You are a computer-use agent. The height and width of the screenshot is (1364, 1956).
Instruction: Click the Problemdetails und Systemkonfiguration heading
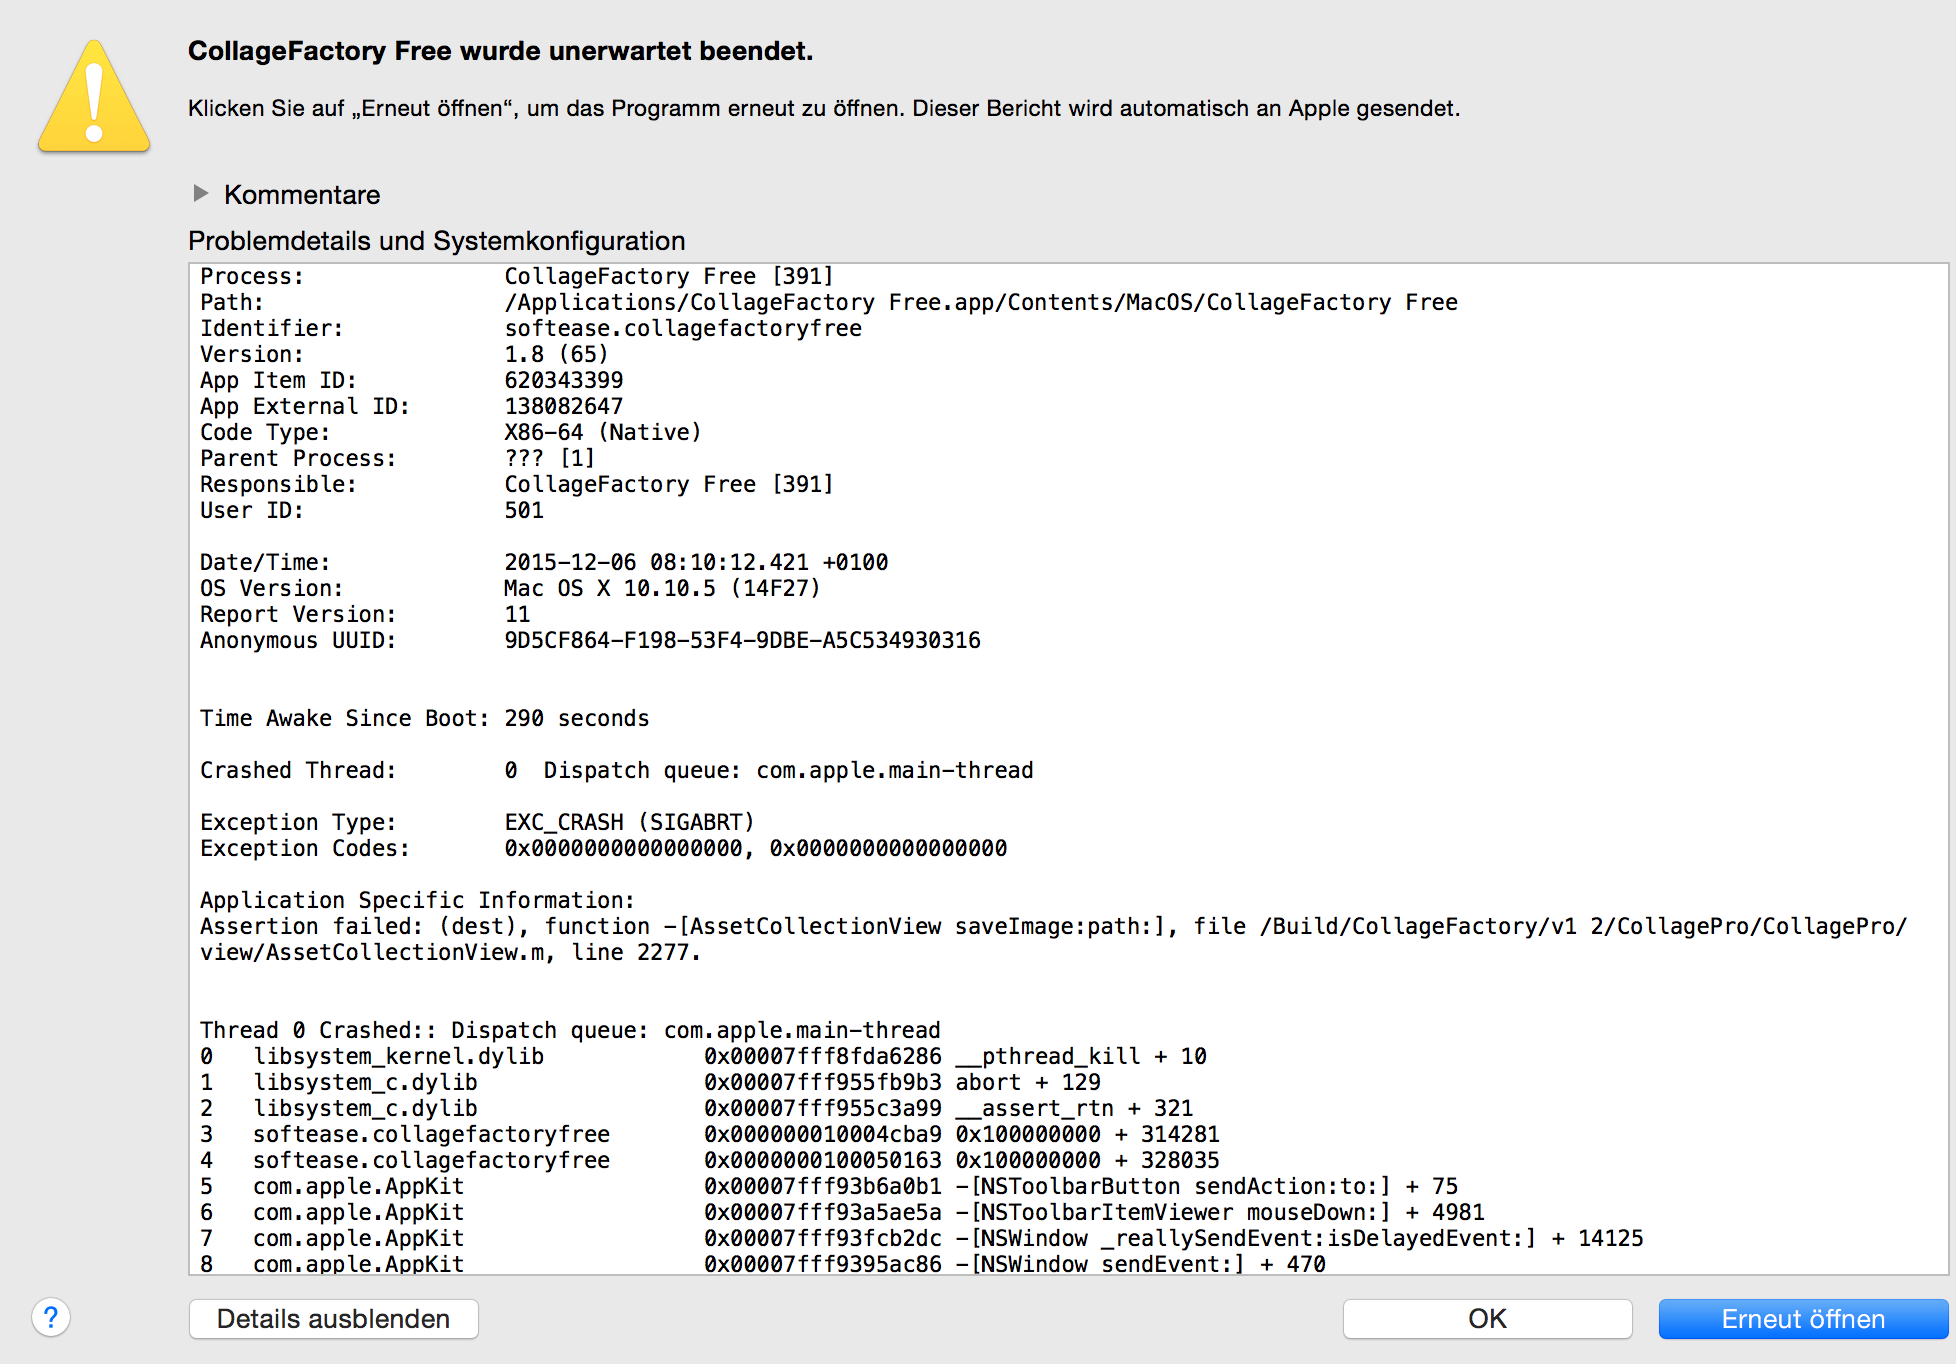[437, 240]
